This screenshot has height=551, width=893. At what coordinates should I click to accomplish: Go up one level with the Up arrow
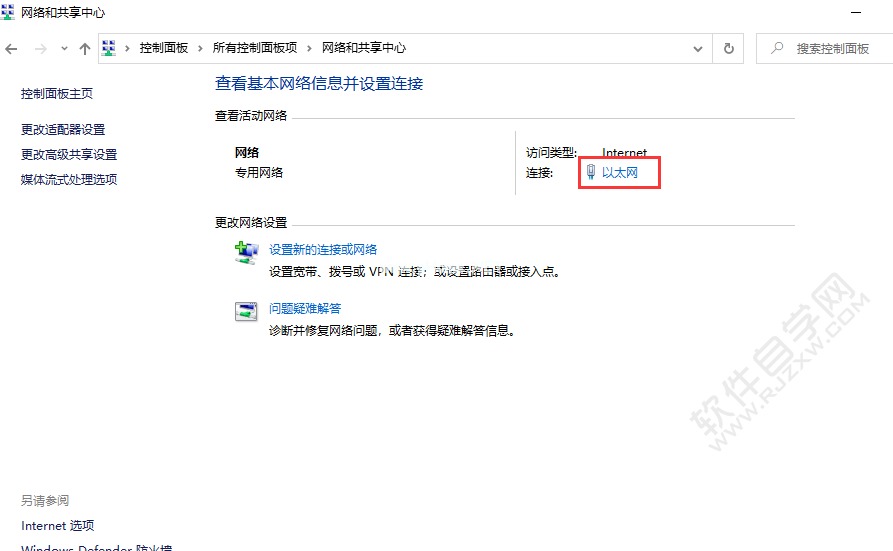[x=85, y=48]
